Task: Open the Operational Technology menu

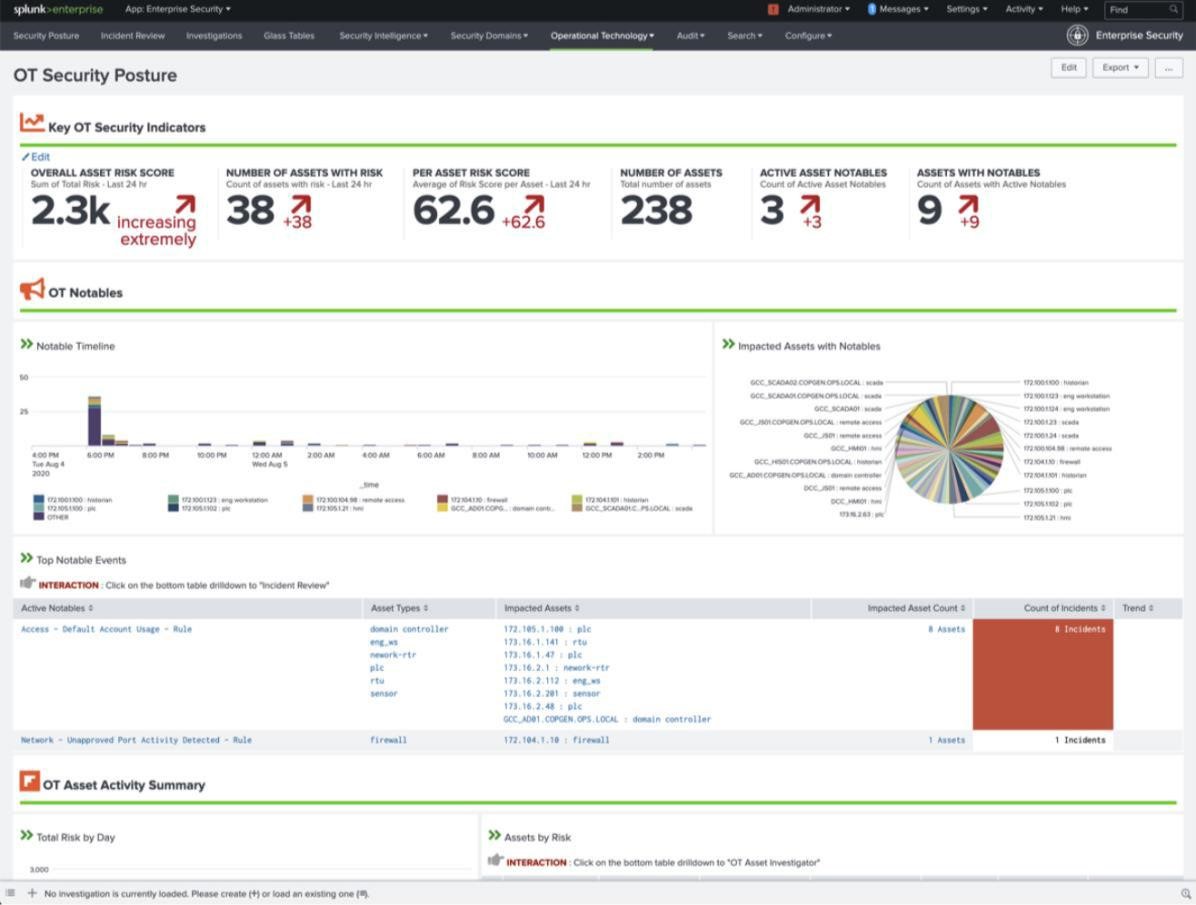Action: [x=600, y=35]
